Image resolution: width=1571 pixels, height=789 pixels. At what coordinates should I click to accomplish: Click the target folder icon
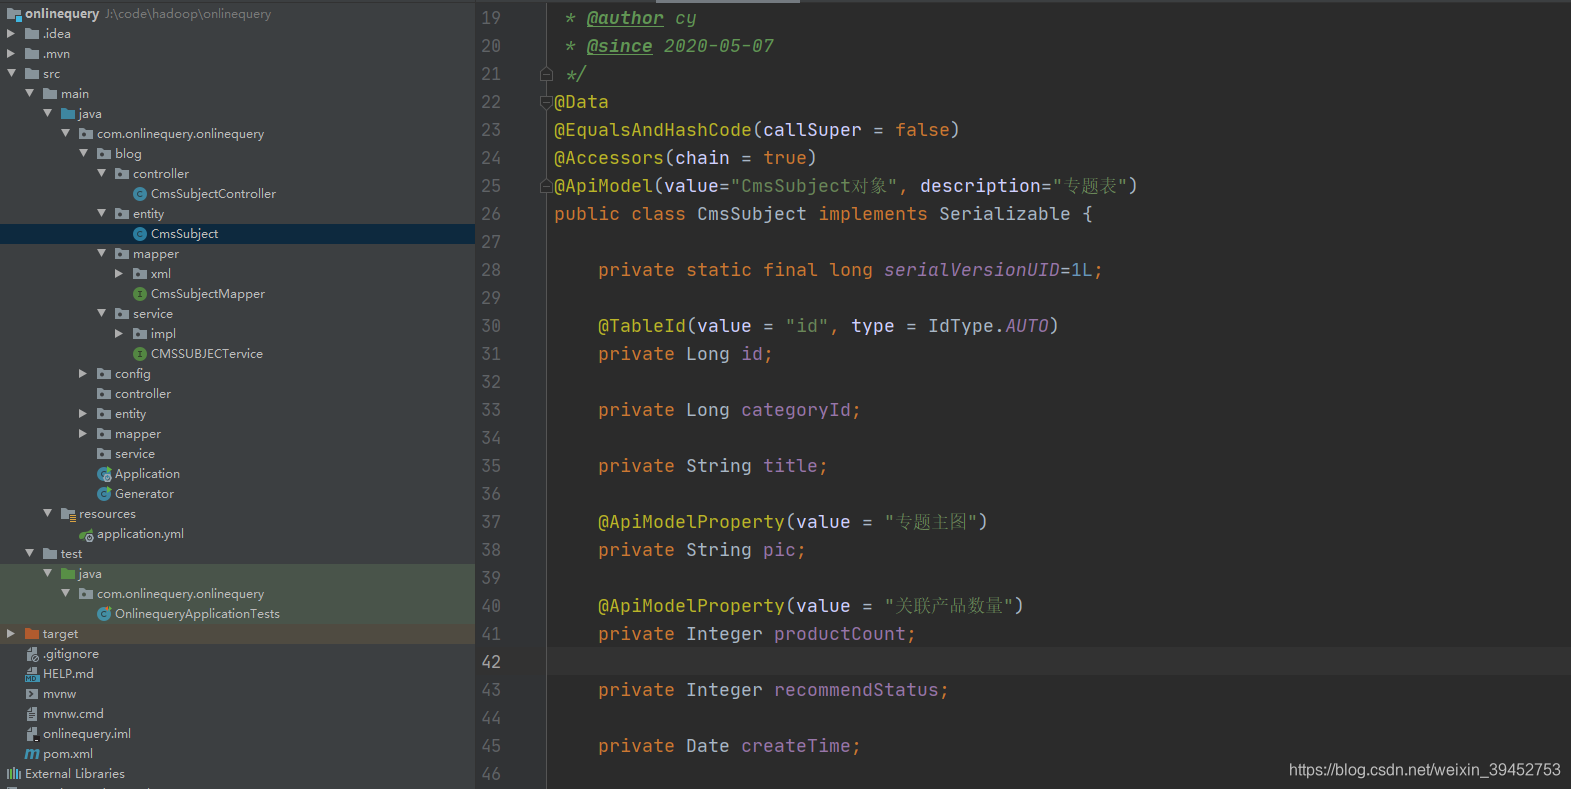(x=32, y=634)
